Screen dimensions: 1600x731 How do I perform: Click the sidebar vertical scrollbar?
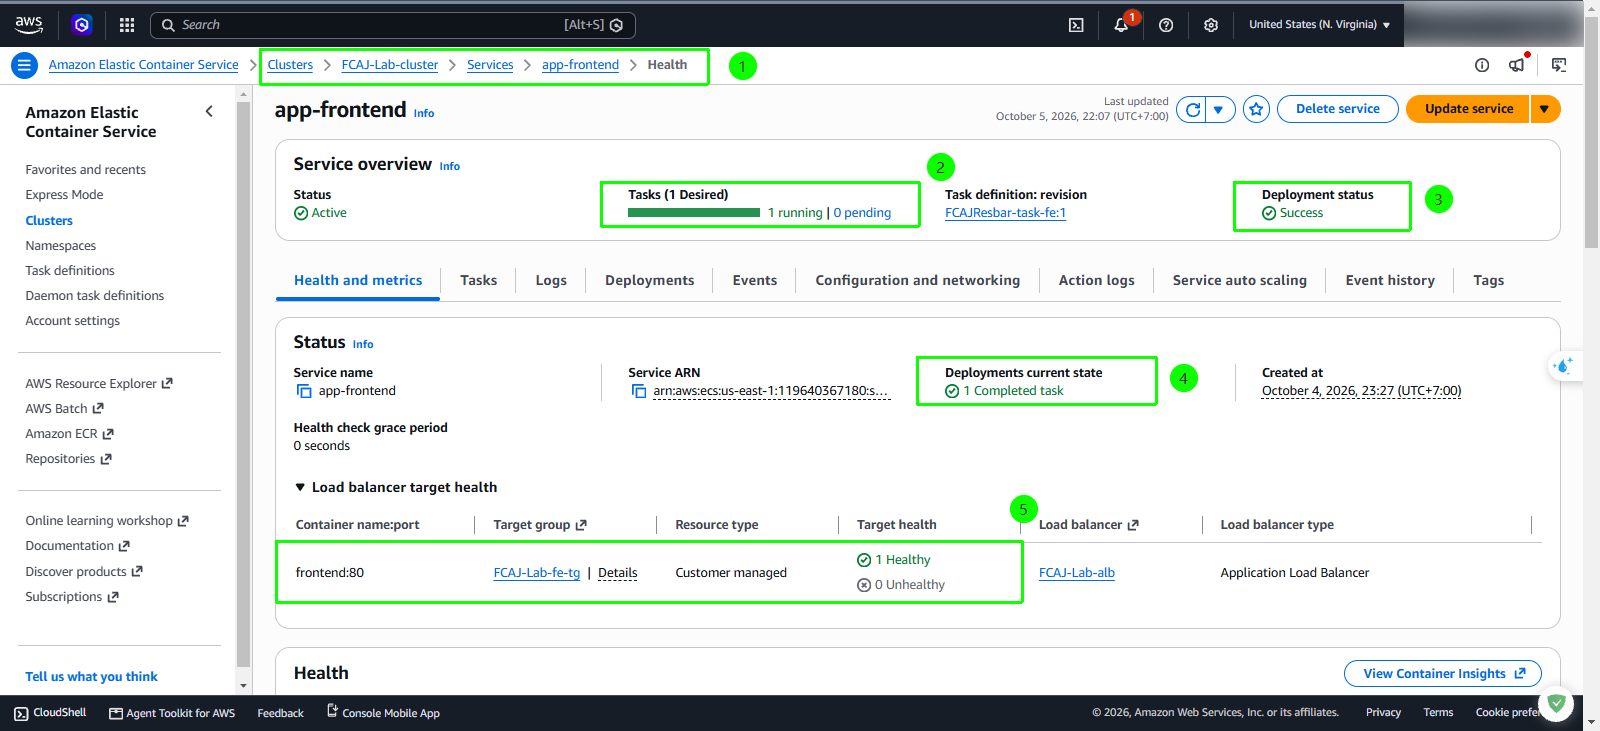(x=243, y=385)
